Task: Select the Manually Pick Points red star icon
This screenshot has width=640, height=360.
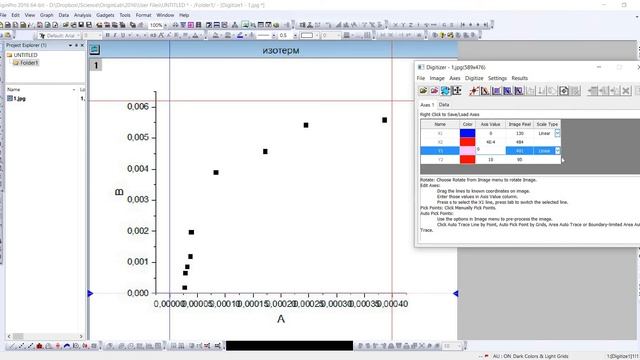Action: 474,91
